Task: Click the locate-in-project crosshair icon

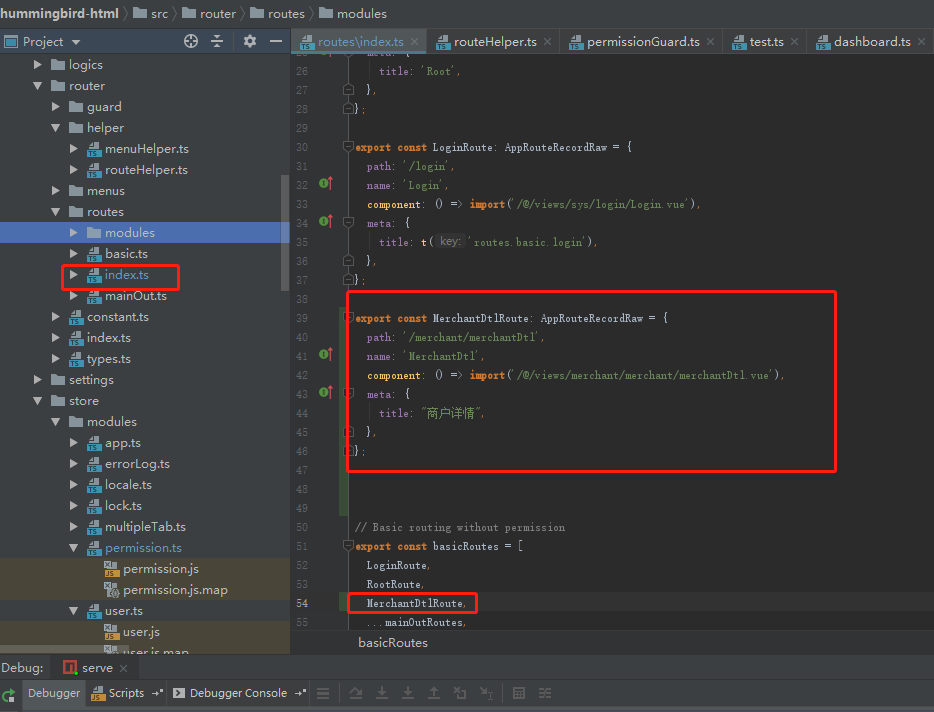Action: pyautogui.click(x=191, y=41)
